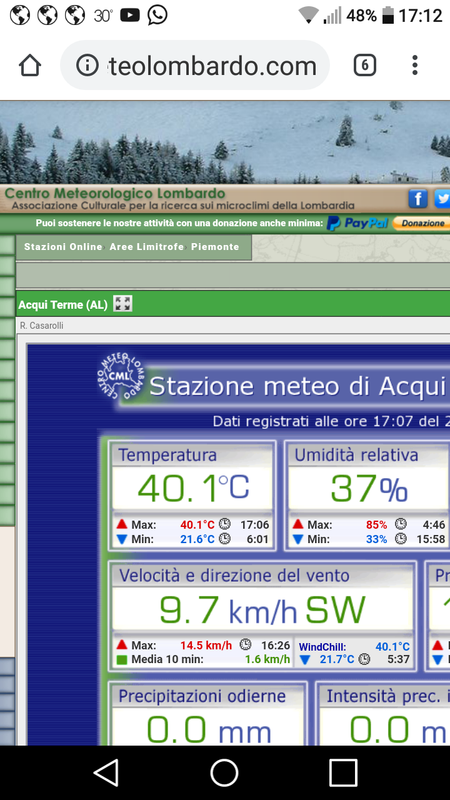Screen dimensions: 450x800
Task: Tap the teolombardo.com address bar
Action: tap(195, 65)
